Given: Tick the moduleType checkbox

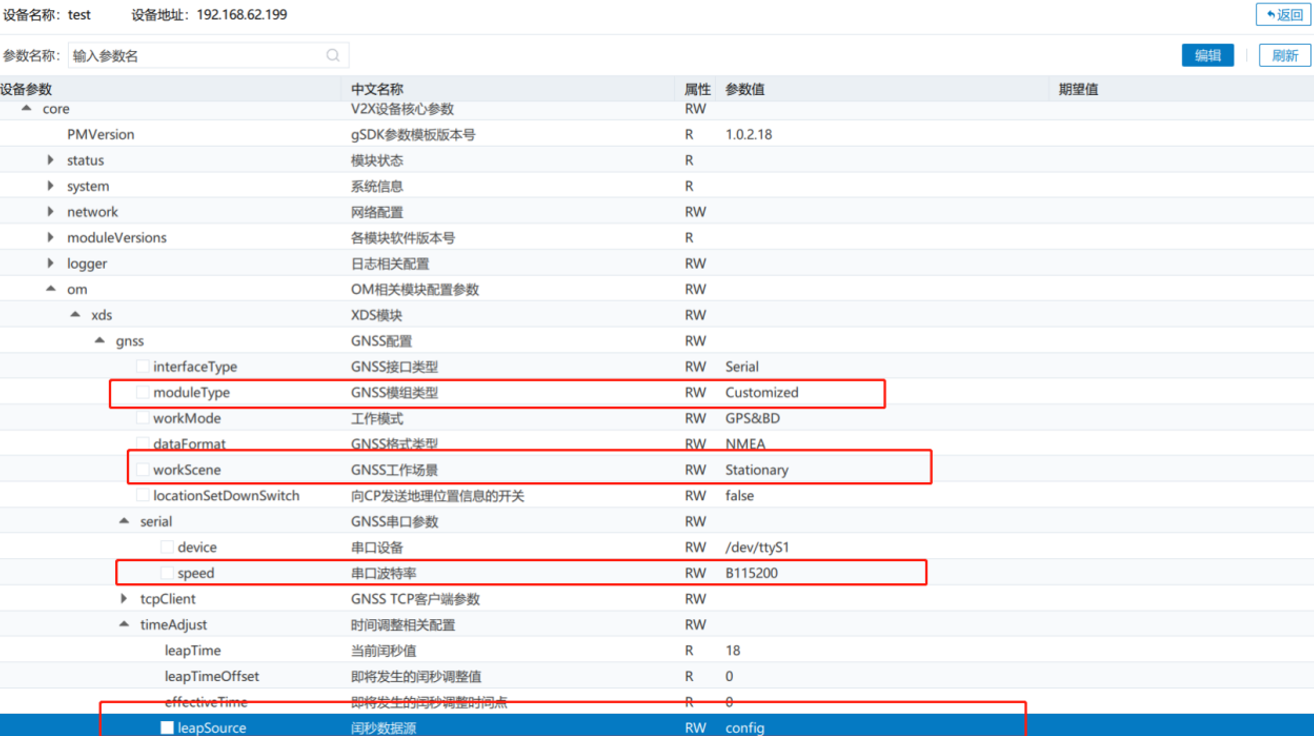Looking at the screenshot, I should (x=143, y=393).
